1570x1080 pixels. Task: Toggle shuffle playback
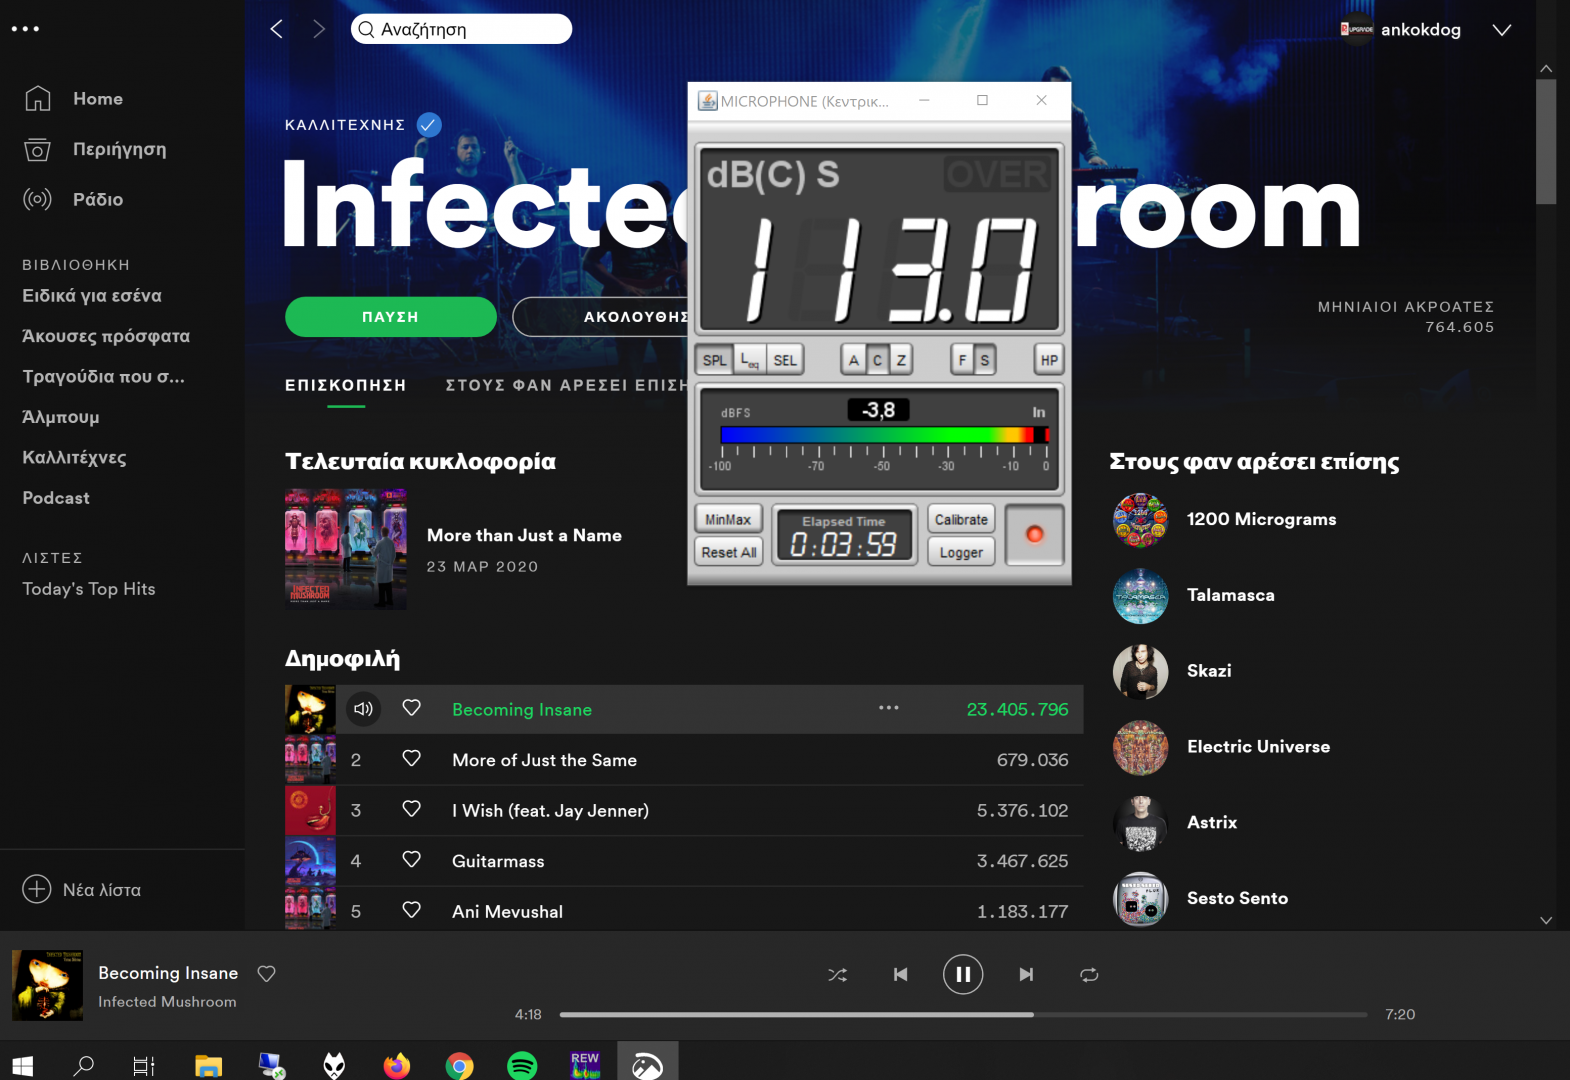click(x=837, y=975)
